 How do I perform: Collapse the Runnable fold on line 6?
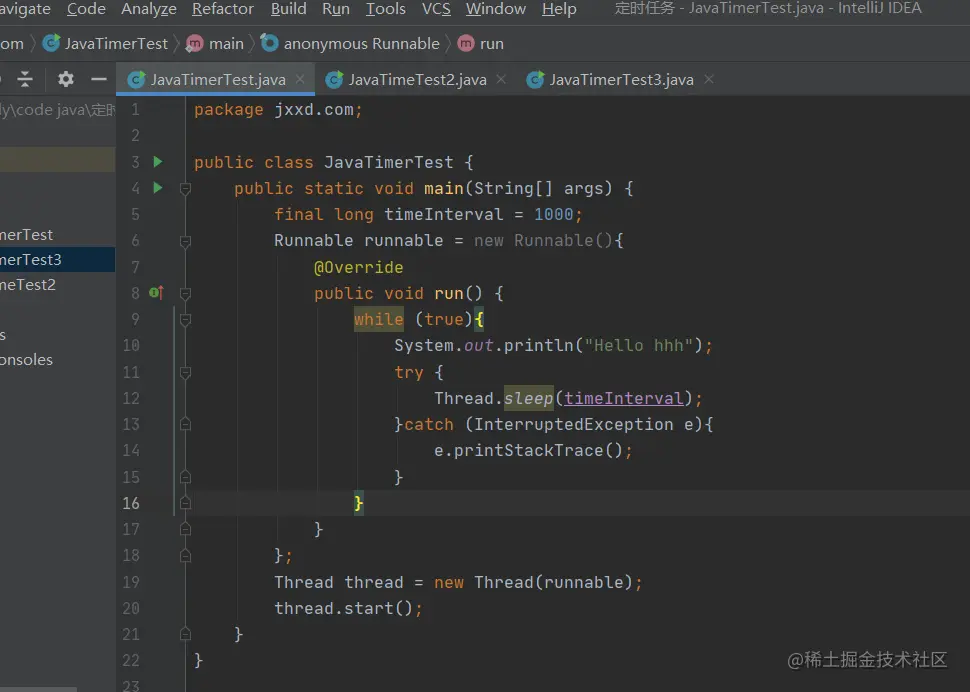(185, 241)
